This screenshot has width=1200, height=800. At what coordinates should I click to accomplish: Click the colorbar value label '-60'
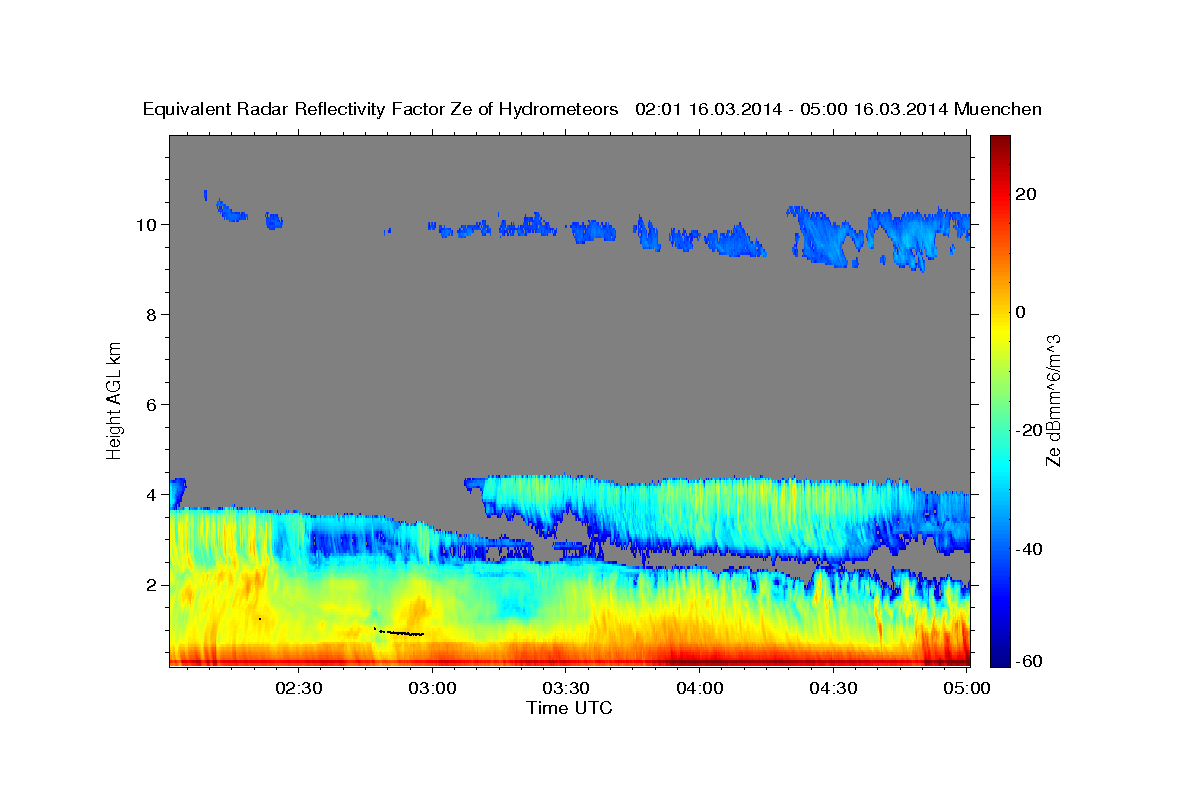tap(1027, 660)
